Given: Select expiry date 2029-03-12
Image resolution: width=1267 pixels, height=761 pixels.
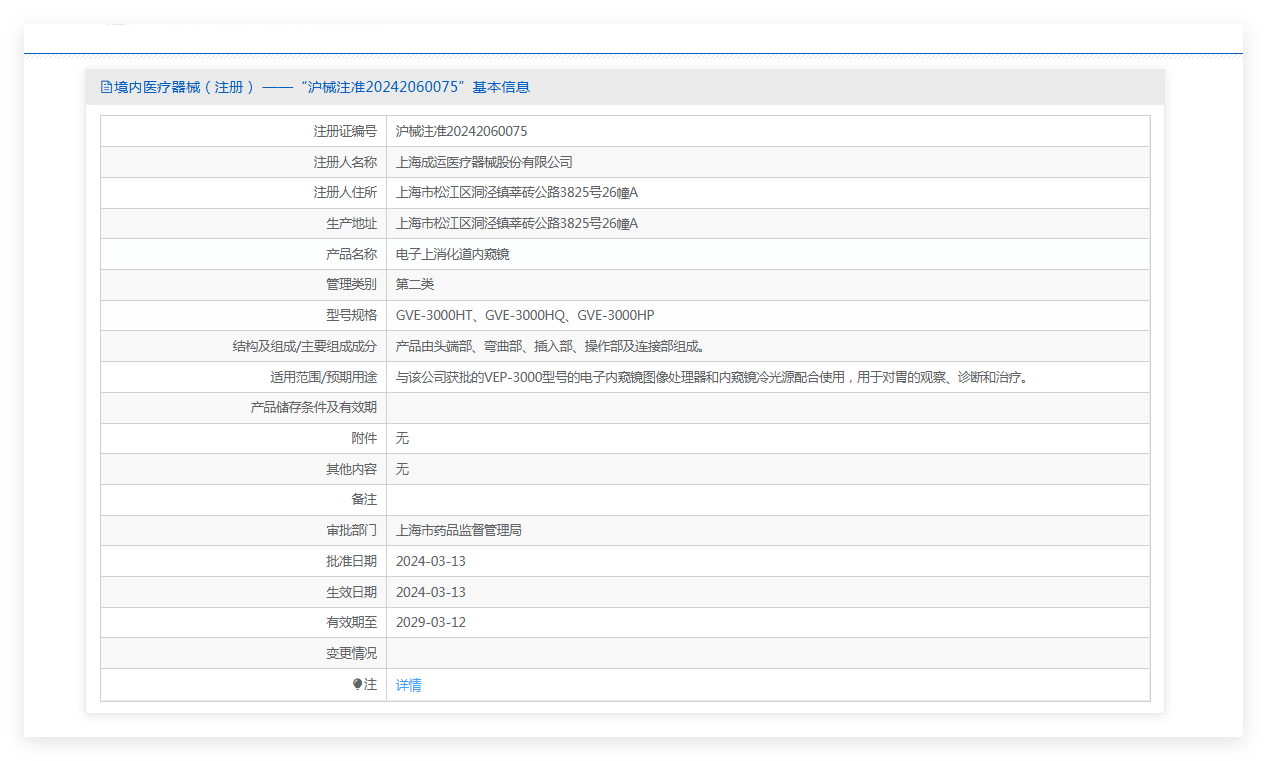Looking at the screenshot, I should (x=431, y=622).
